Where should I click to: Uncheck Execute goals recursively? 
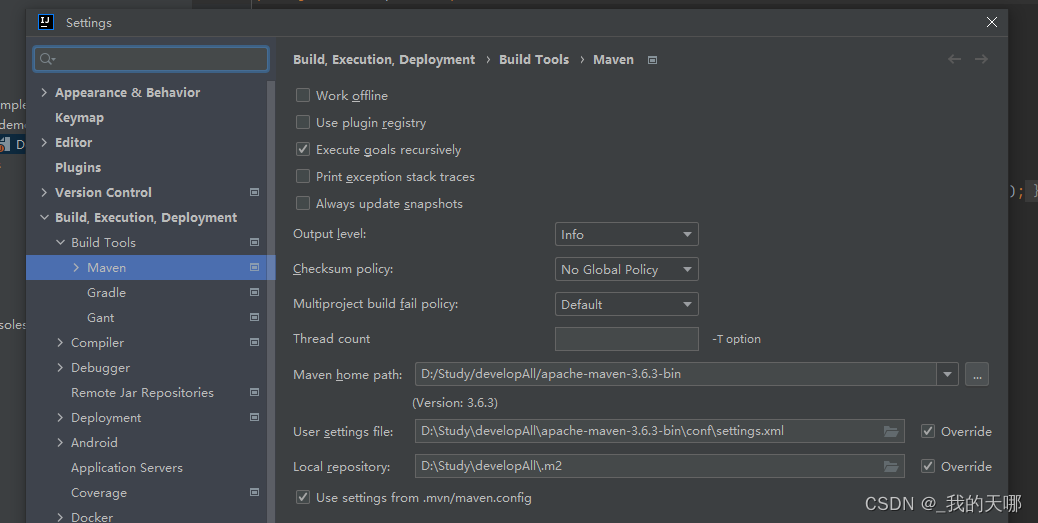(303, 150)
